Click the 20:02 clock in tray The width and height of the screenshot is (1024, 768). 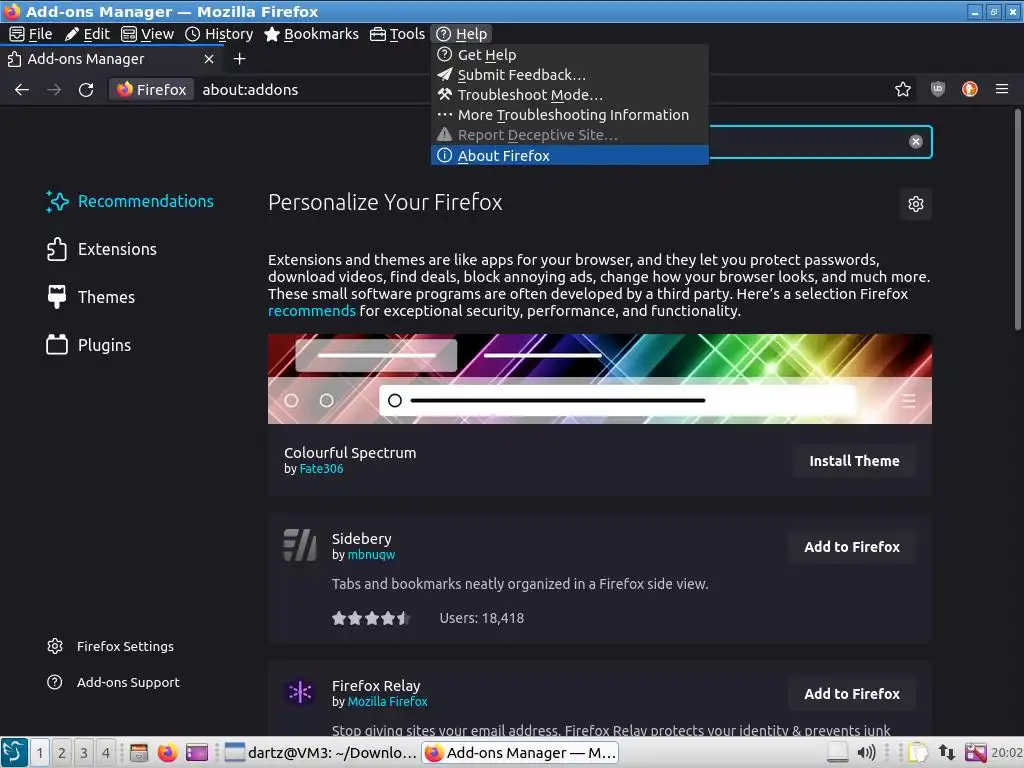click(1006, 752)
